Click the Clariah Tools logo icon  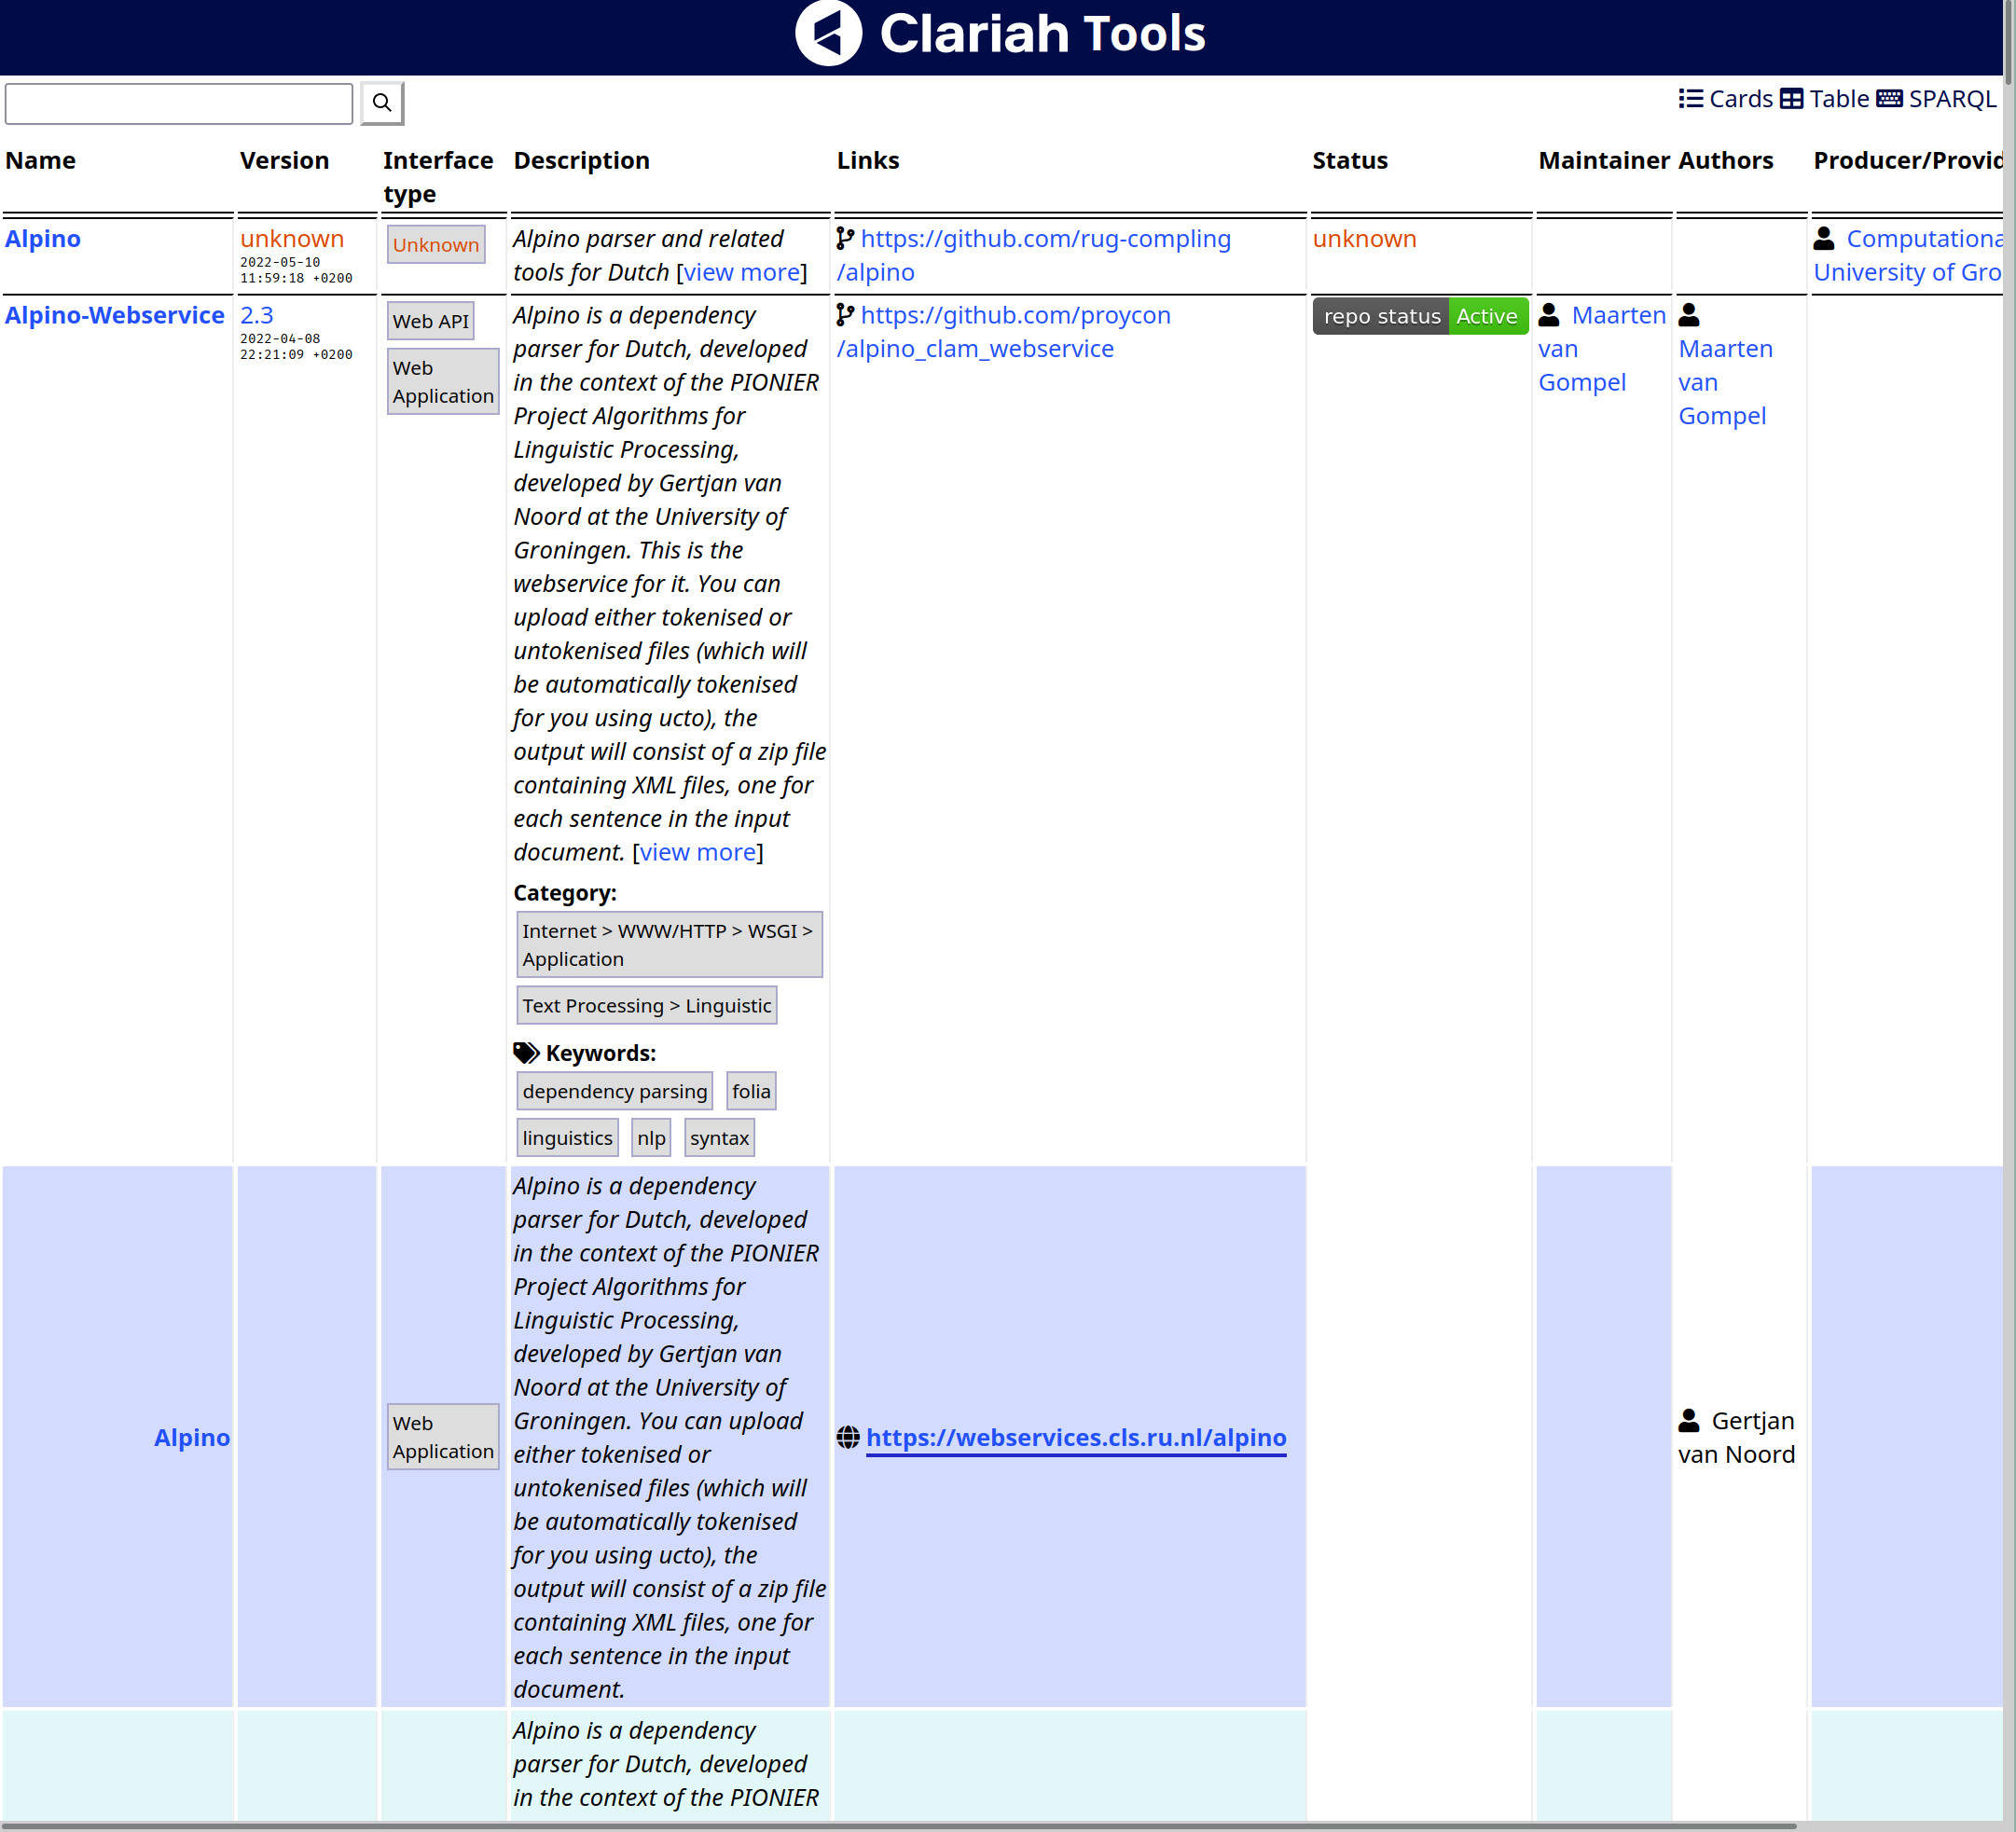click(x=828, y=33)
